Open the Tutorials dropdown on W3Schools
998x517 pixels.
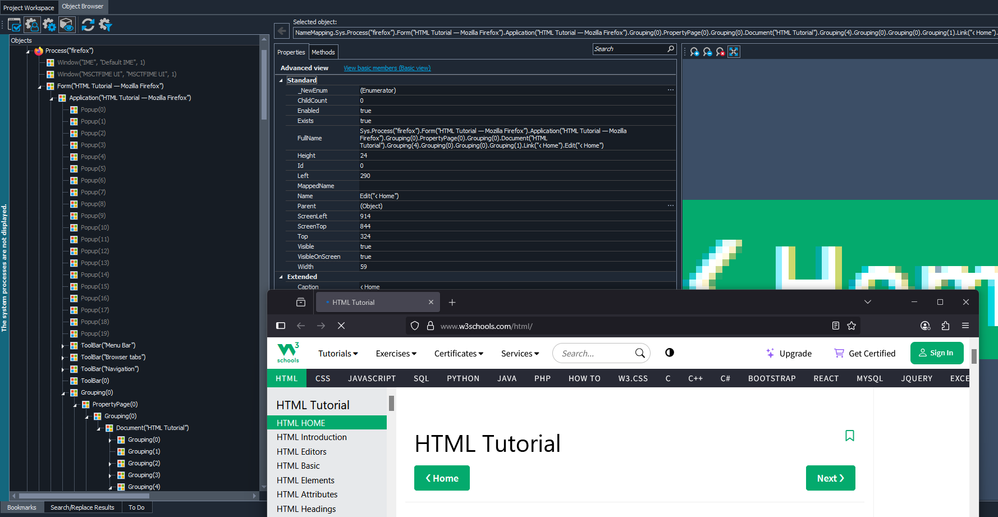click(x=338, y=353)
